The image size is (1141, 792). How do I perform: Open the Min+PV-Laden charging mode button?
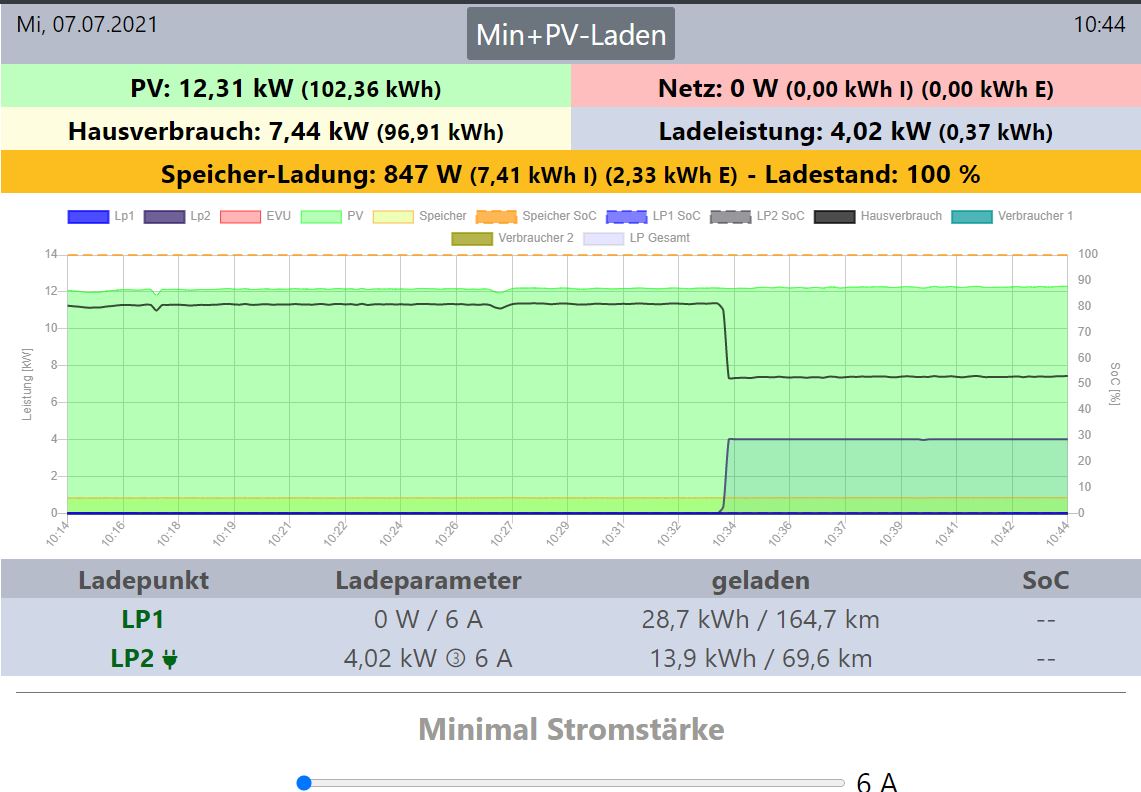click(x=570, y=34)
